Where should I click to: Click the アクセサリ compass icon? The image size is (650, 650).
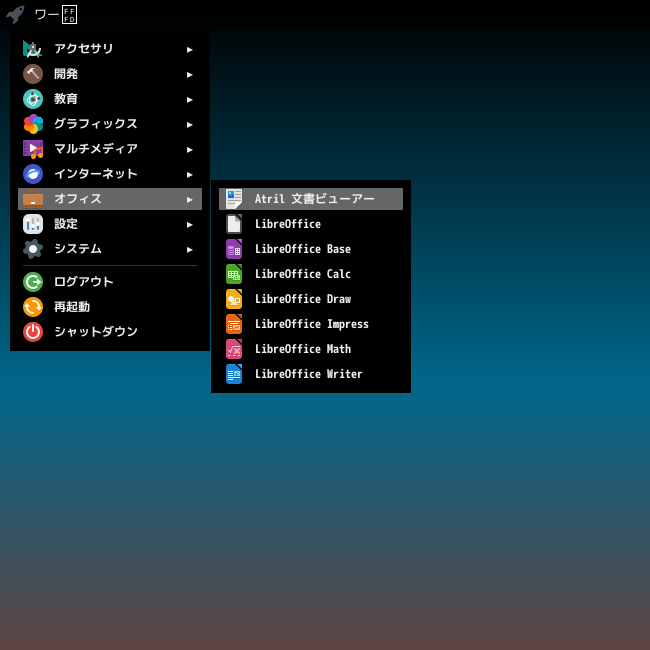click(x=33, y=49)
